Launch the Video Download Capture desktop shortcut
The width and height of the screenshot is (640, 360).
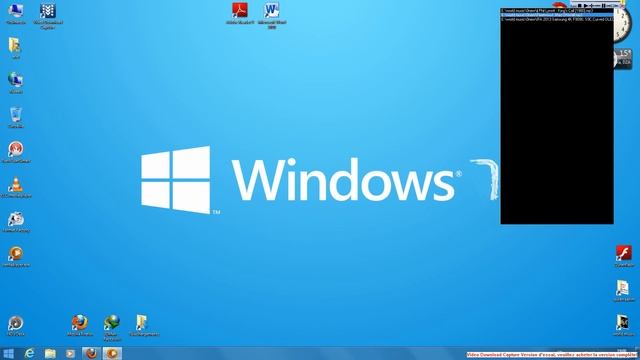[x=48, y=16]
